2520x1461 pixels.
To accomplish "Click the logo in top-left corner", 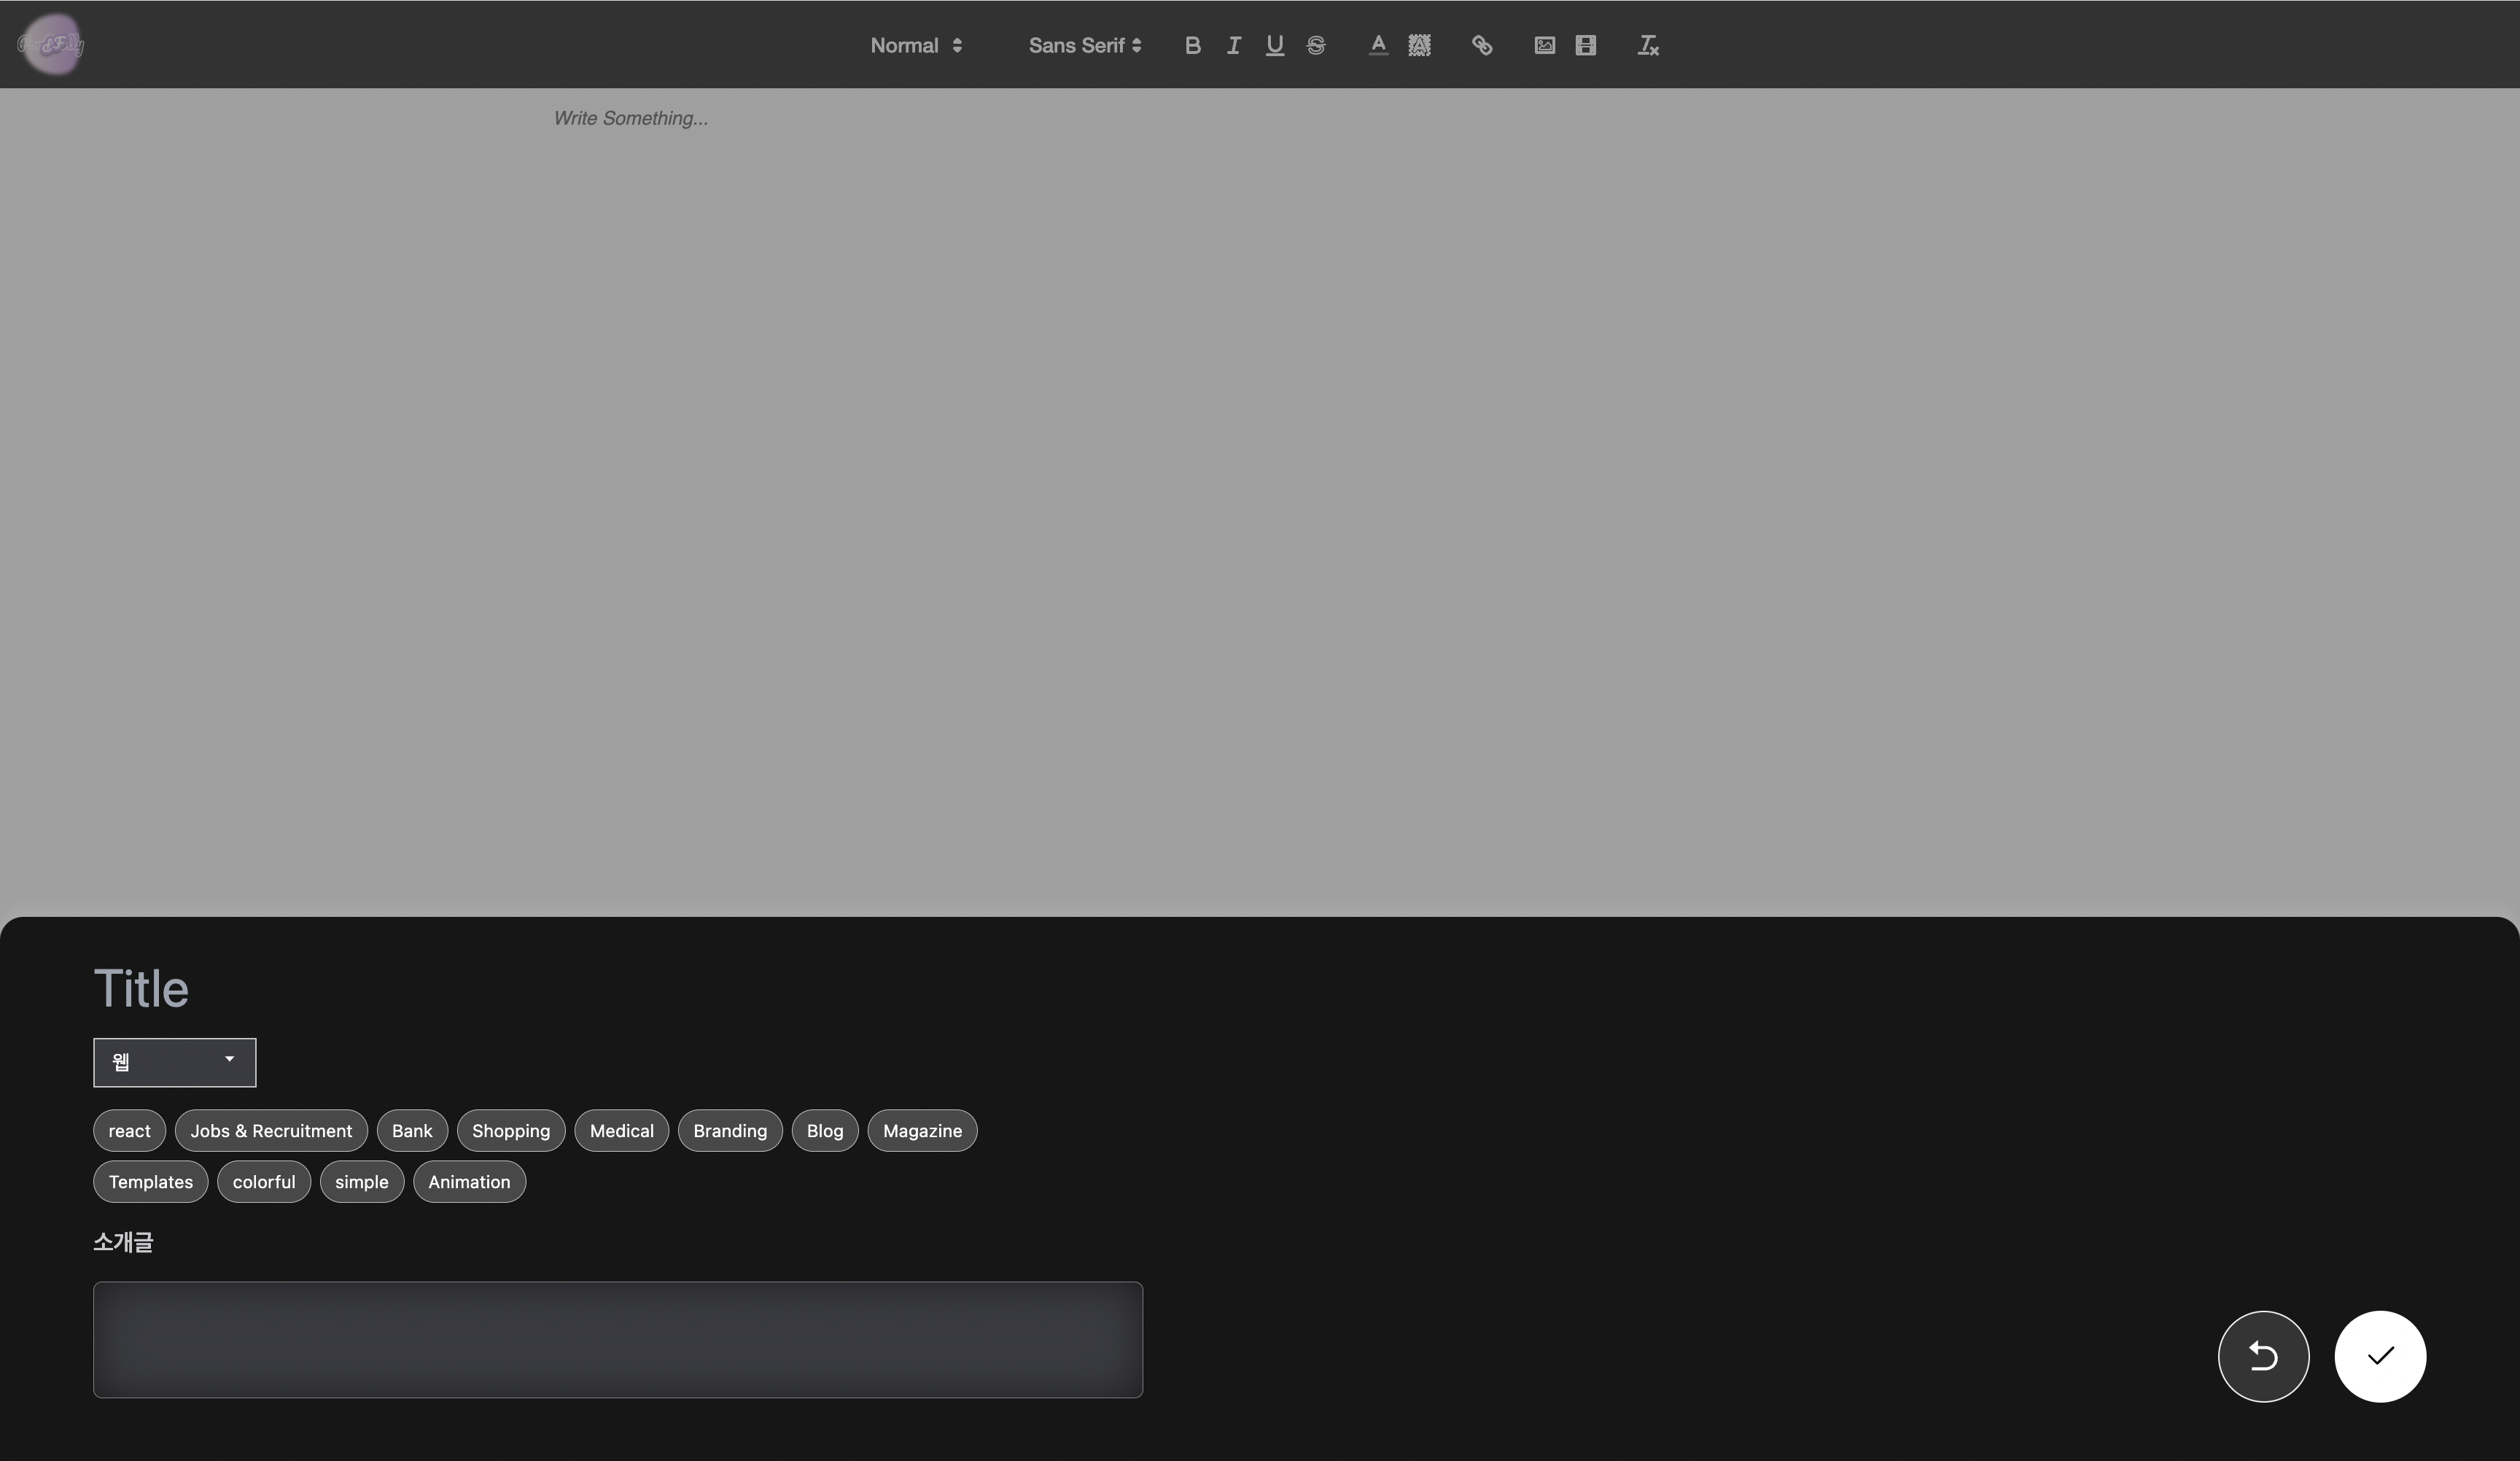I will click(52, 44).
